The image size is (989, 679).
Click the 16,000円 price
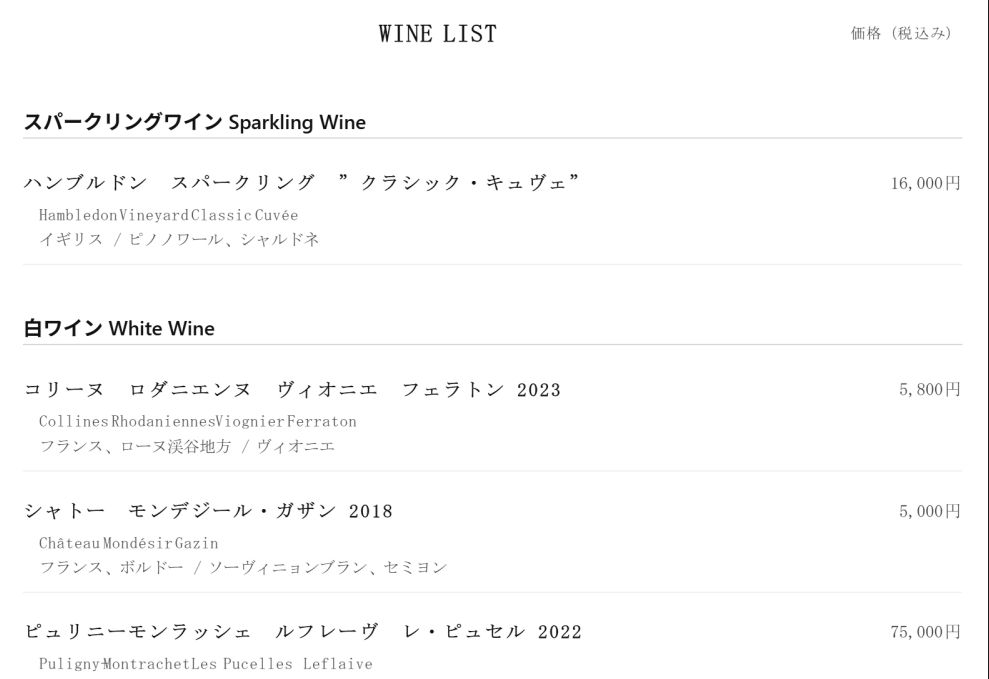click(x=925, y=183)
